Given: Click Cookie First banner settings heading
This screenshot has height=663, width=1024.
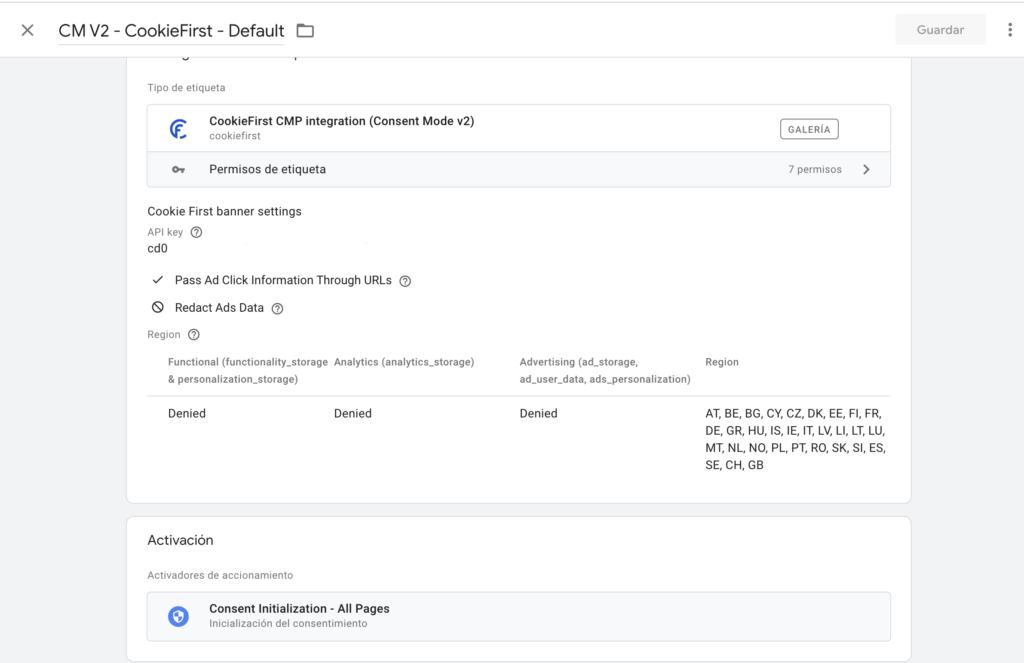Looking at the screenshot, I should click(224, 212).
